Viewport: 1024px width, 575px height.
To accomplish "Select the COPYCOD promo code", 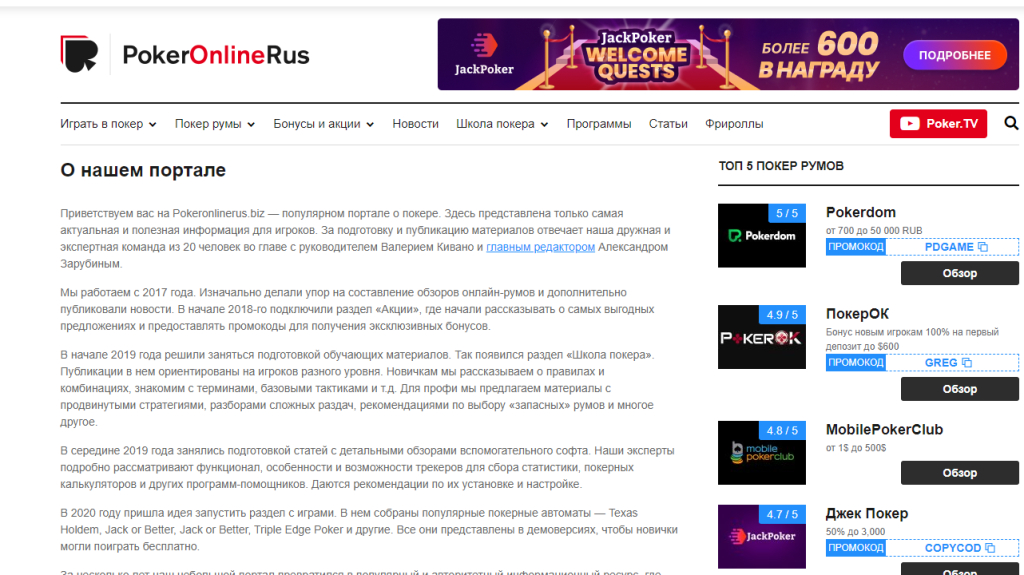I will [953, 548].
